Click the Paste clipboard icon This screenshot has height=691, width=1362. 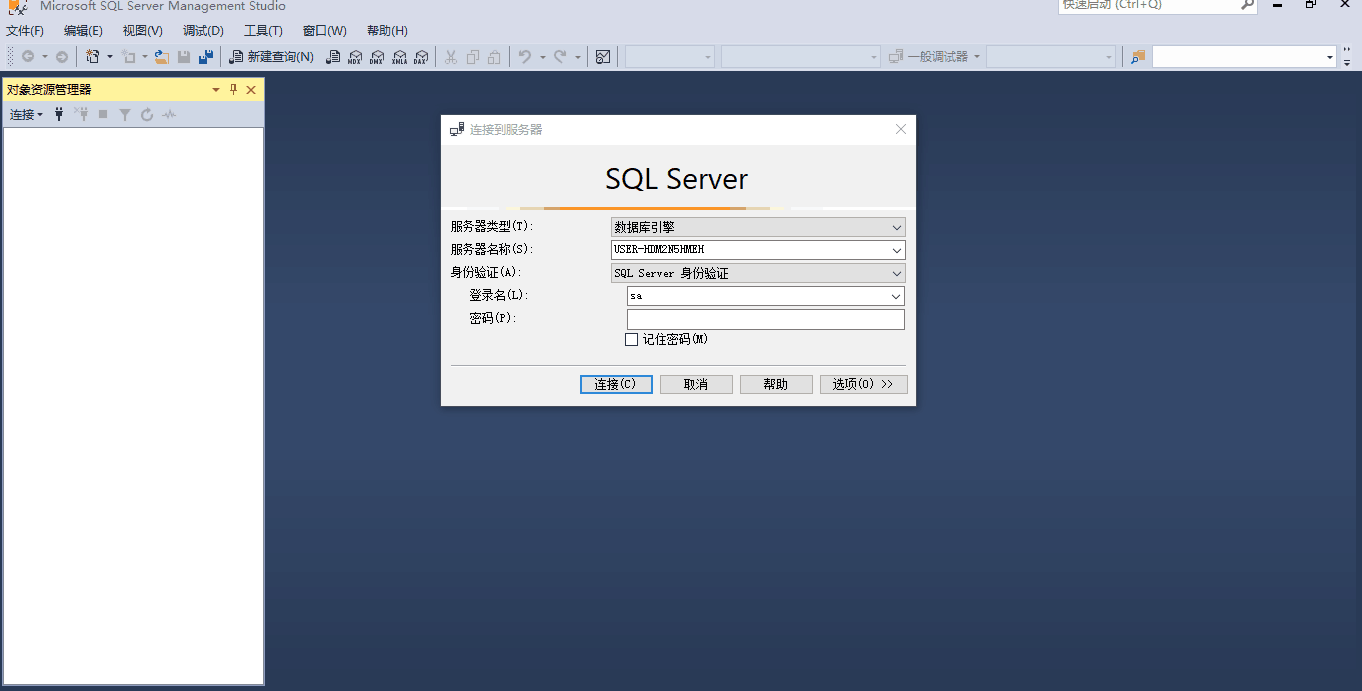tap(494, 57)
